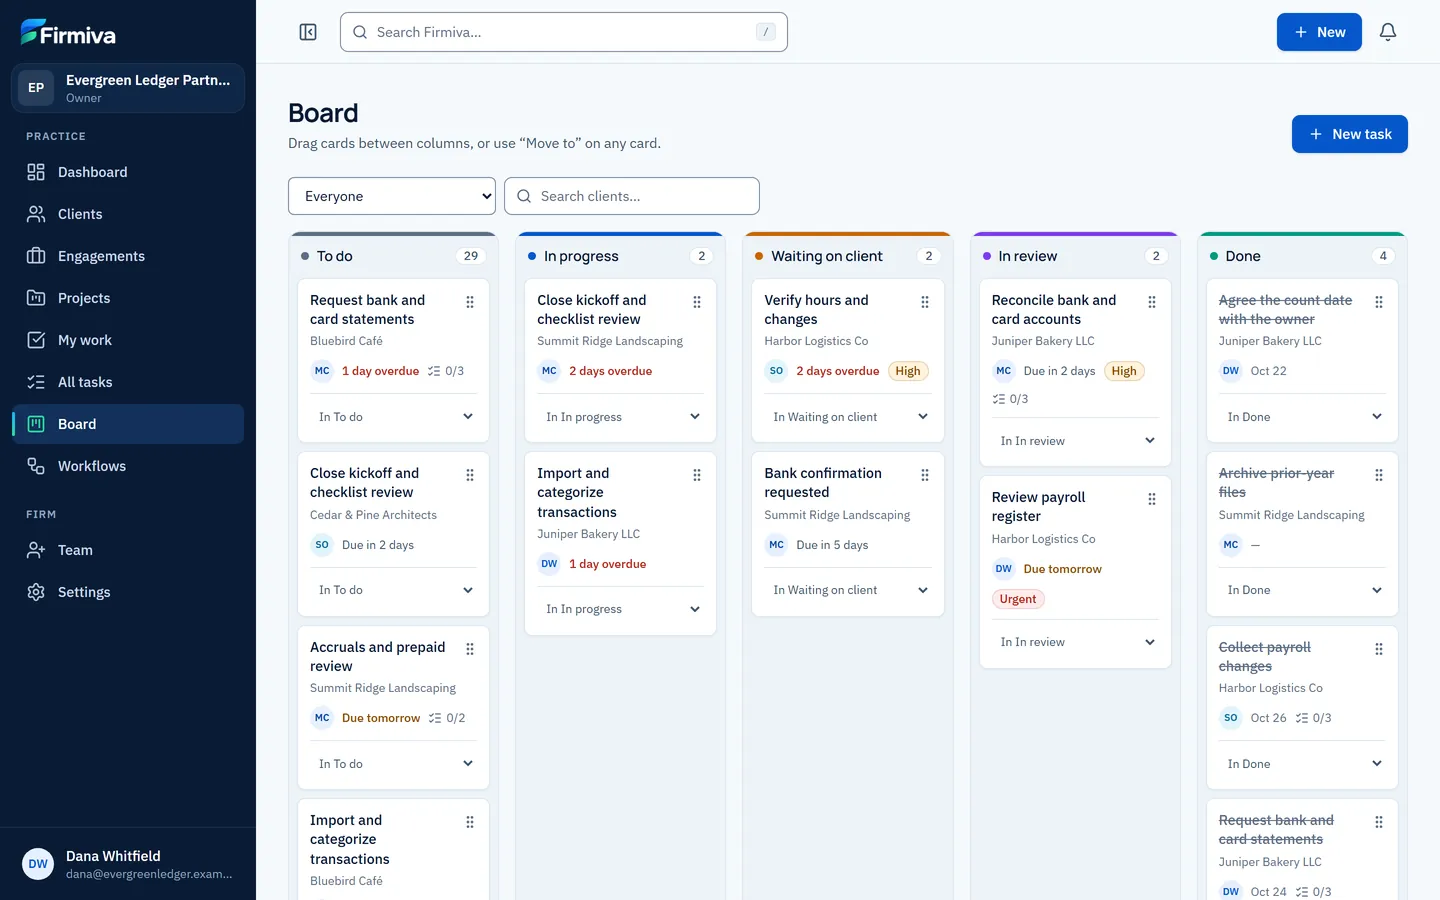1440x900 pixels.
Task: Click drag handle on Bank confirmation requested card
Action: tap(925, 475)
